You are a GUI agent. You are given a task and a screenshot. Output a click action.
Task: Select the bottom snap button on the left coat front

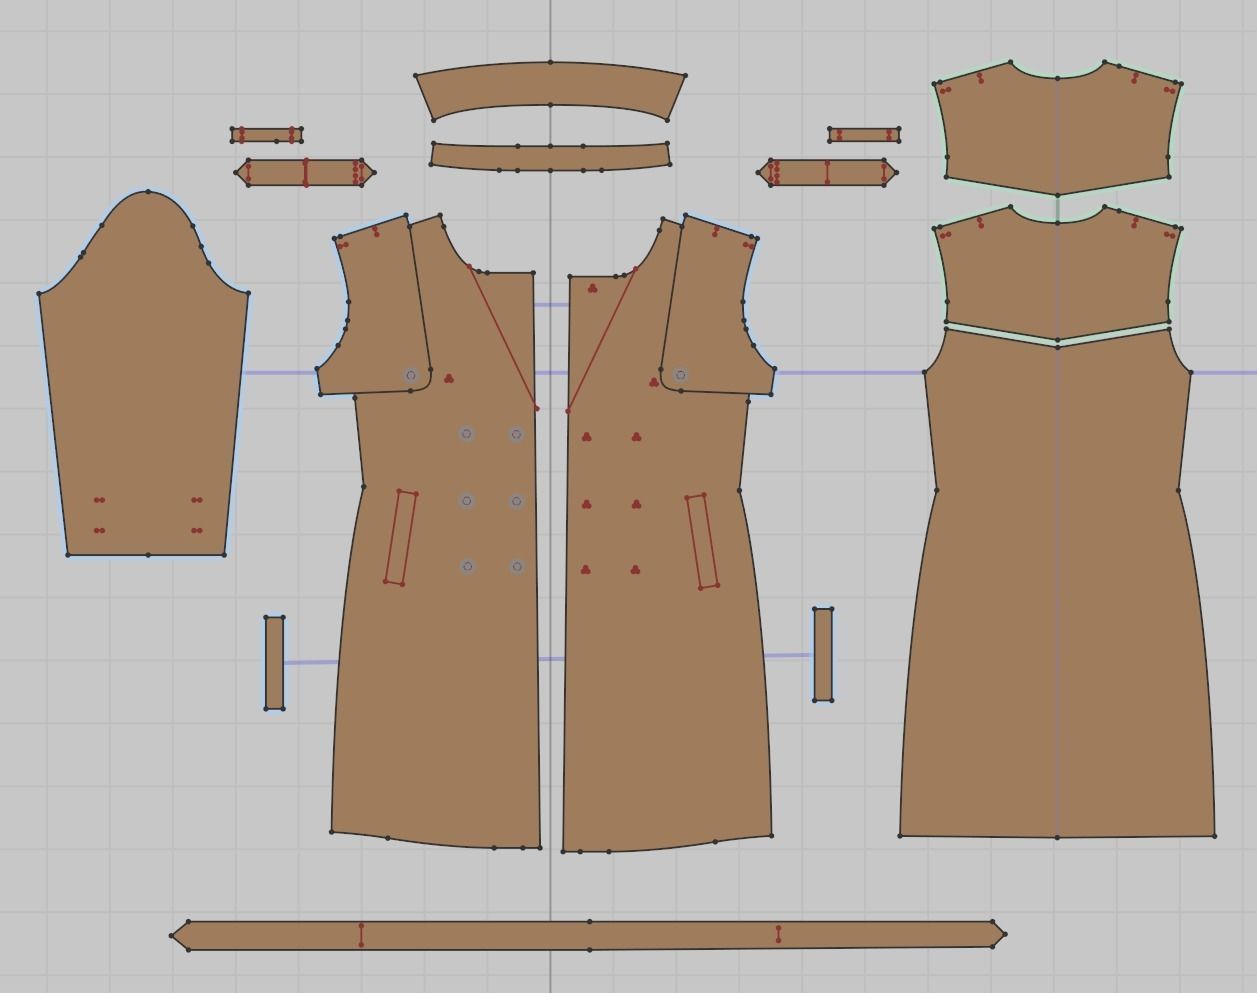coord(465,565)
